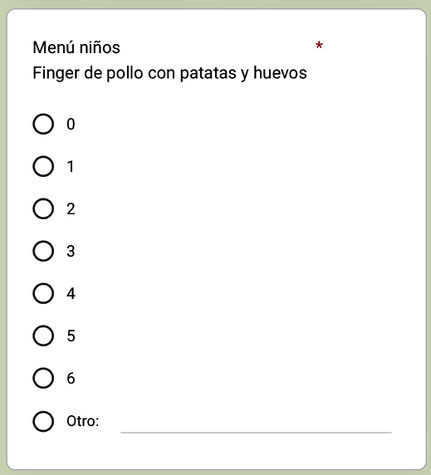Click the 'Otro:' label text
Viewport: 431px width, 475px height.
click(x=83, y=421)
